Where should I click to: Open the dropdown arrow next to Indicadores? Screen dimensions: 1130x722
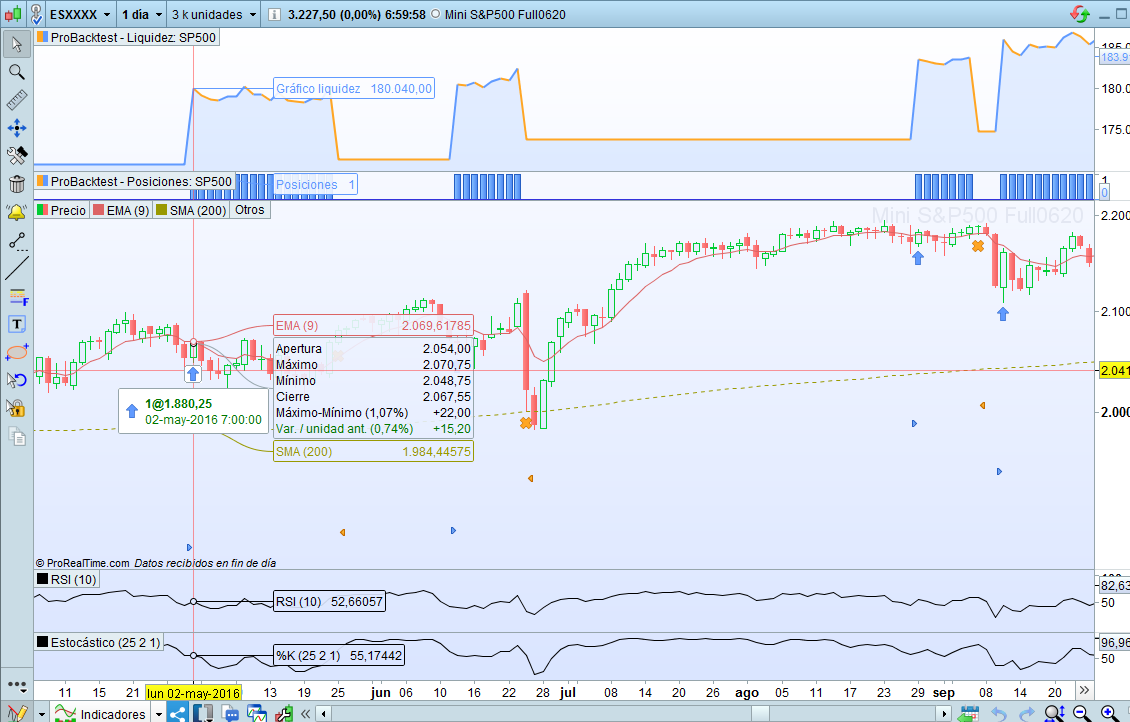159,715
